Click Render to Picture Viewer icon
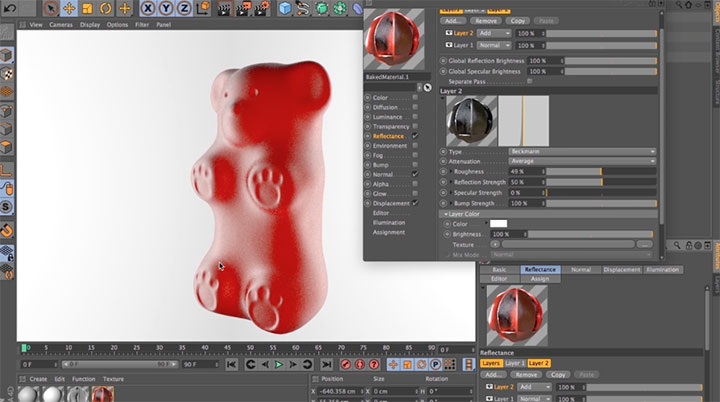The width and height of the screenshot is (720, 402). point(242,8)
